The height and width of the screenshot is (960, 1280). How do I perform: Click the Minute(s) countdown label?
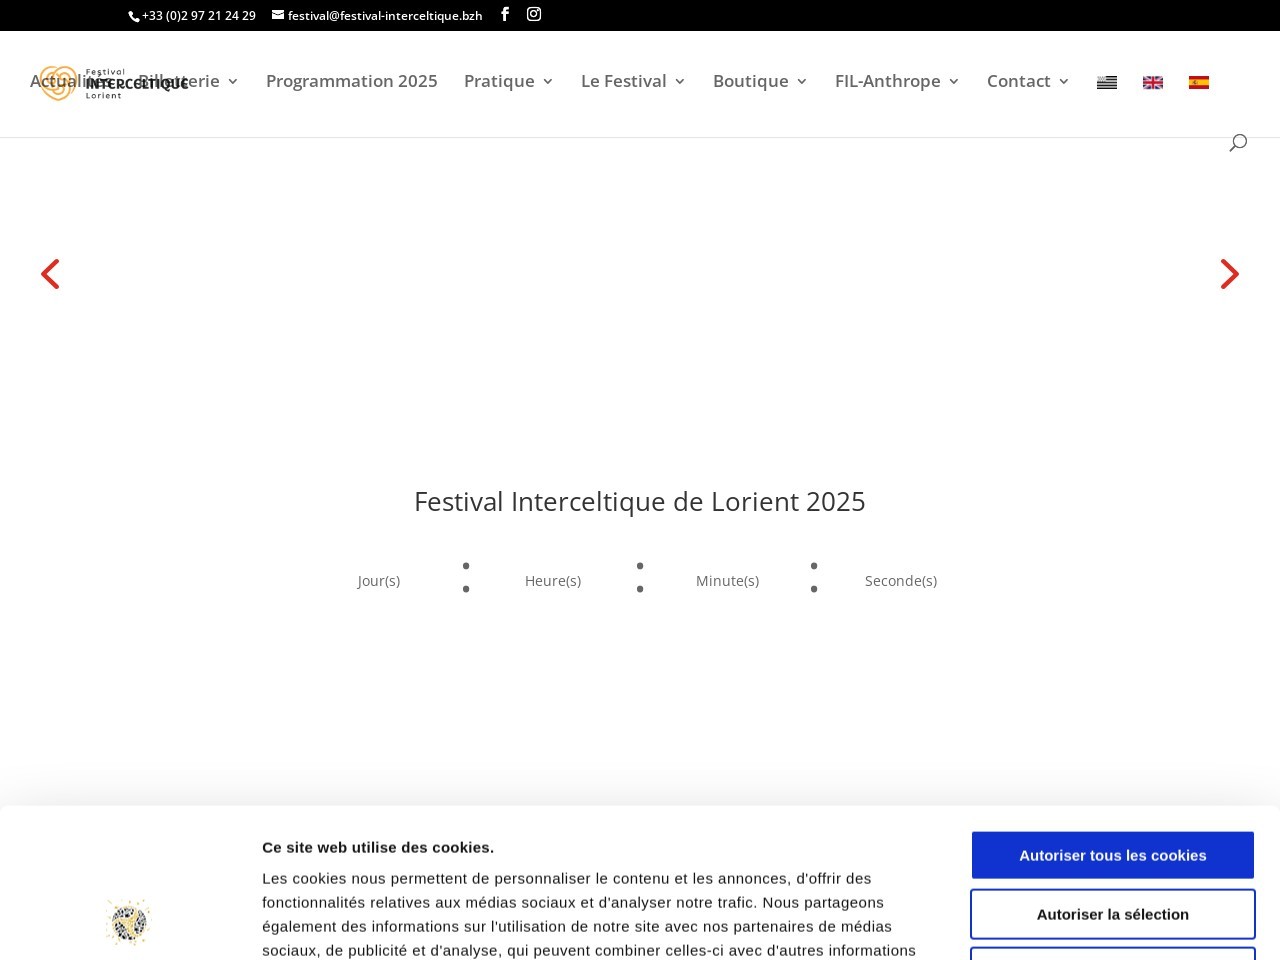[727, 581]
